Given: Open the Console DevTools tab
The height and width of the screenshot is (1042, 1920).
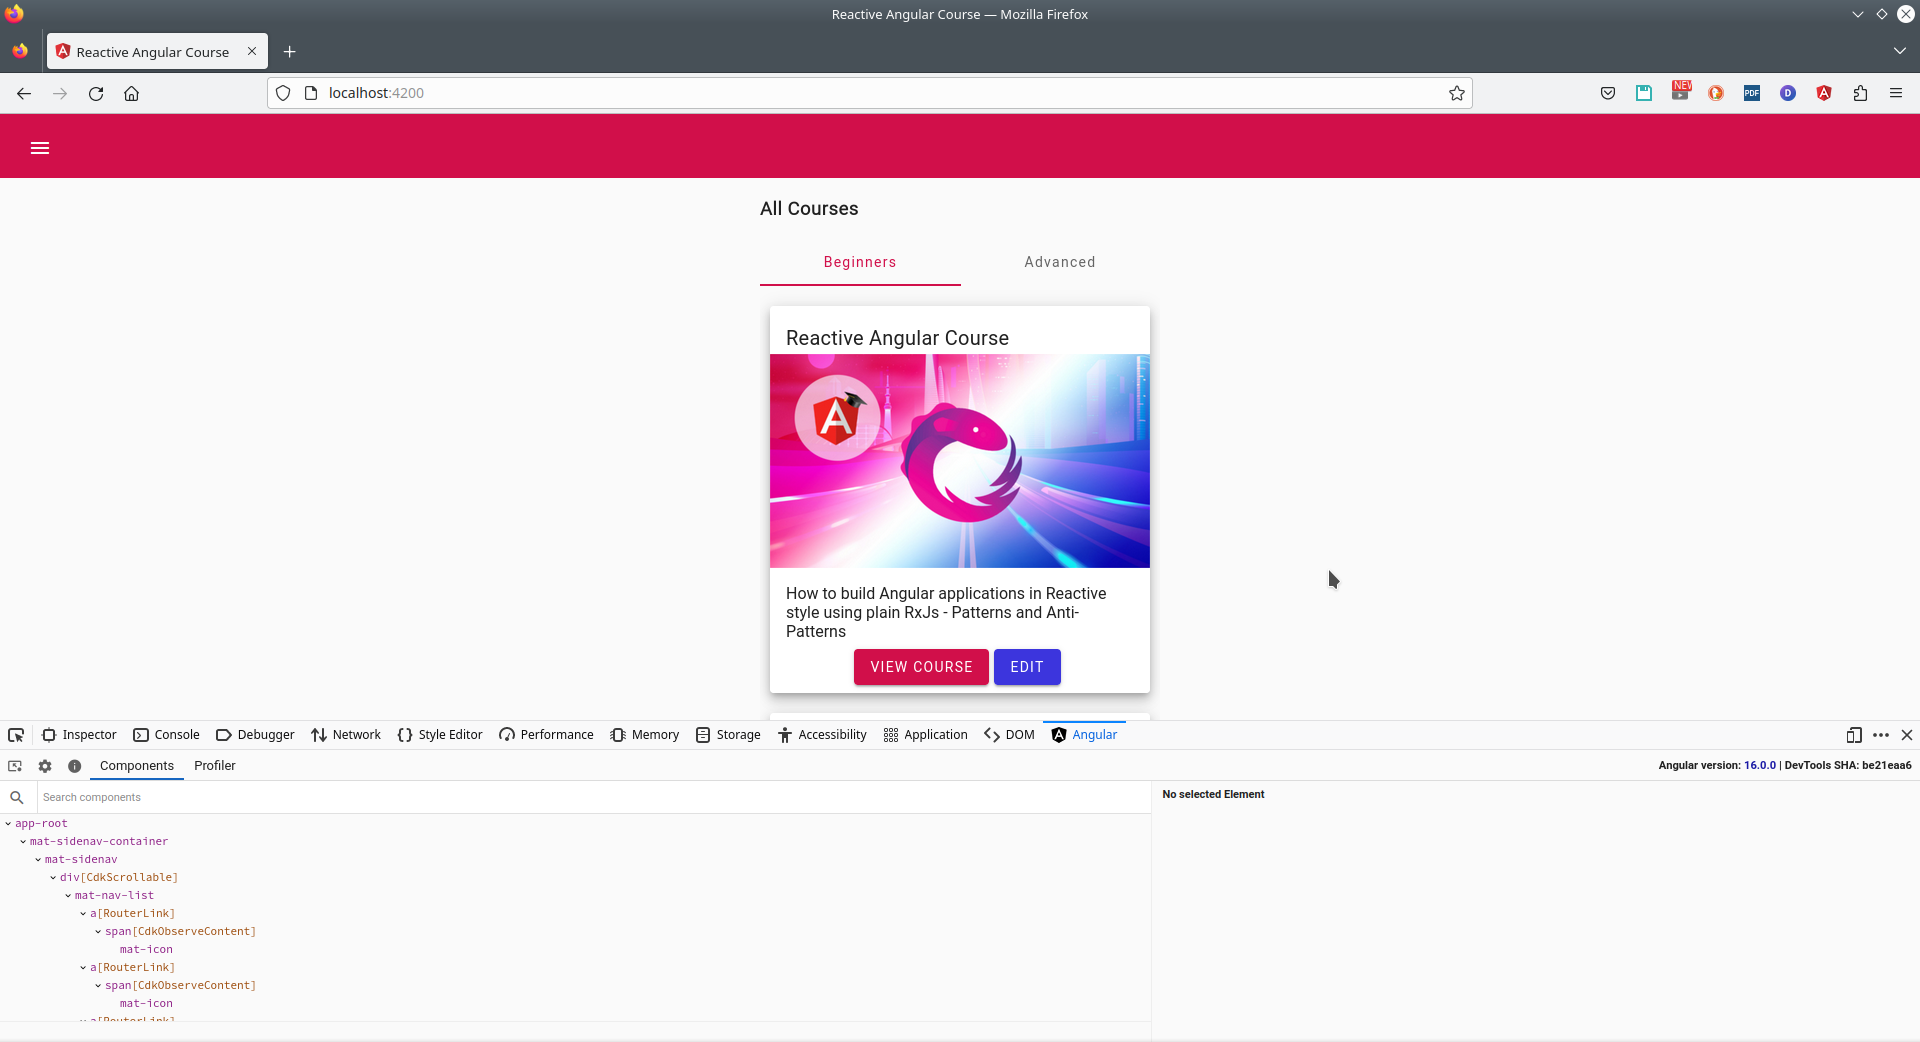Looking at the screenshot, I should pyautogui.click(x=166, y=735).
